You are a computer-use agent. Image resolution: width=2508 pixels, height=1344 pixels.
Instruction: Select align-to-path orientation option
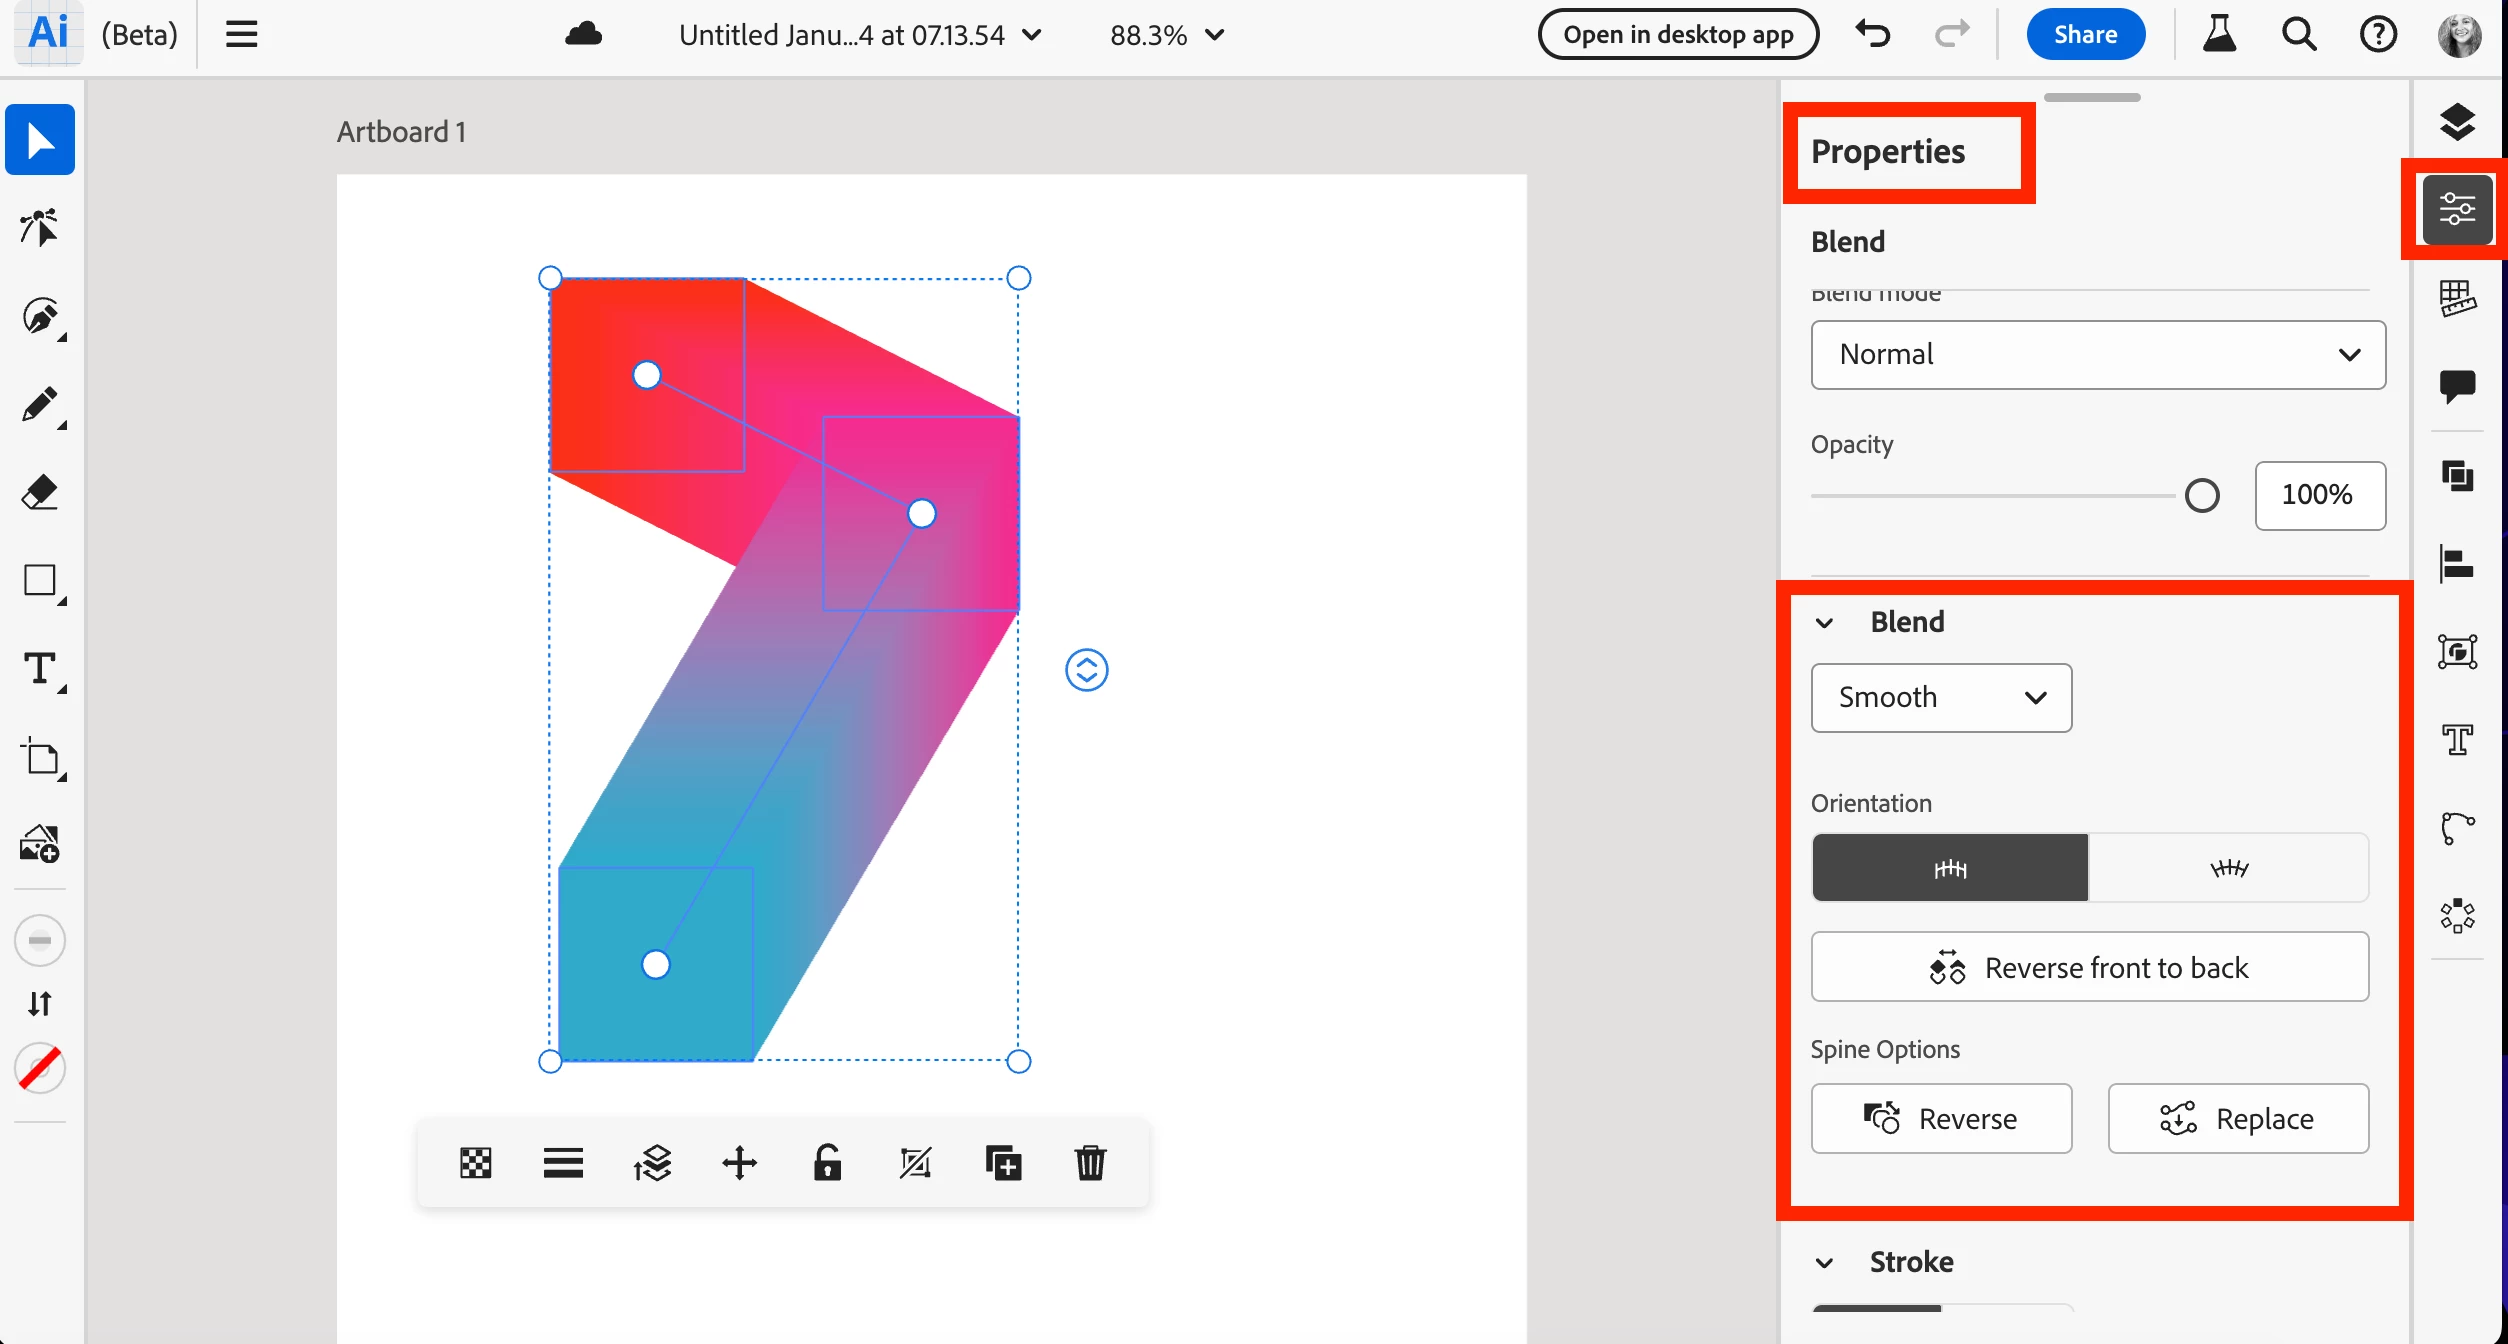[2229, 868]
